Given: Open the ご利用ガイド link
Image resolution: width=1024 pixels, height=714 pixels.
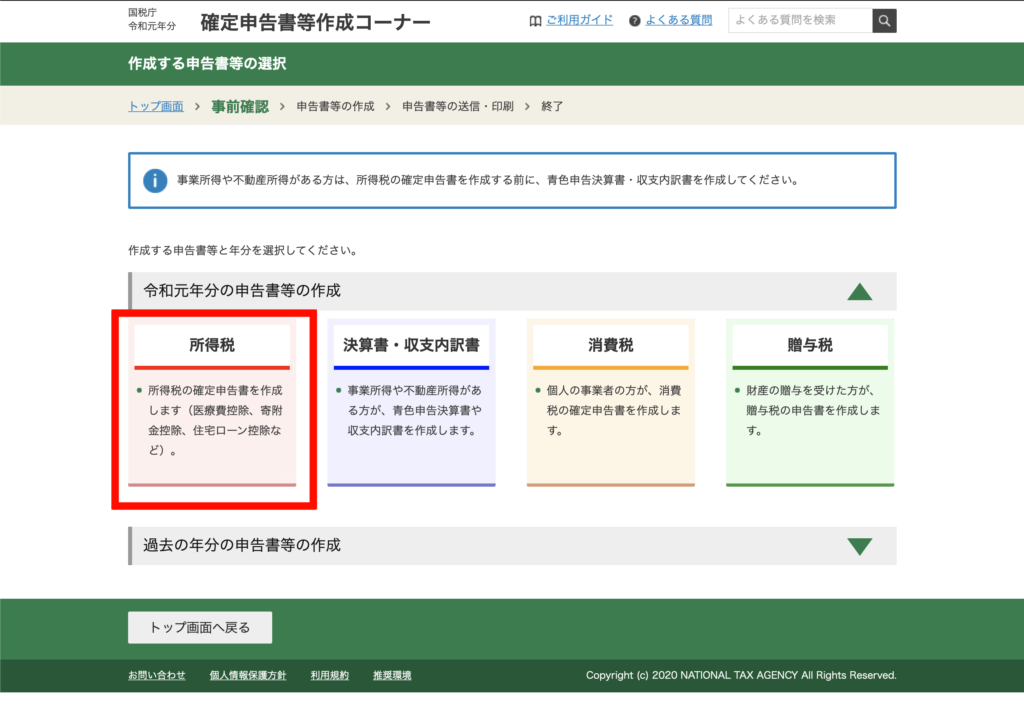Looking at the screenshot, I should coord(579,20).
